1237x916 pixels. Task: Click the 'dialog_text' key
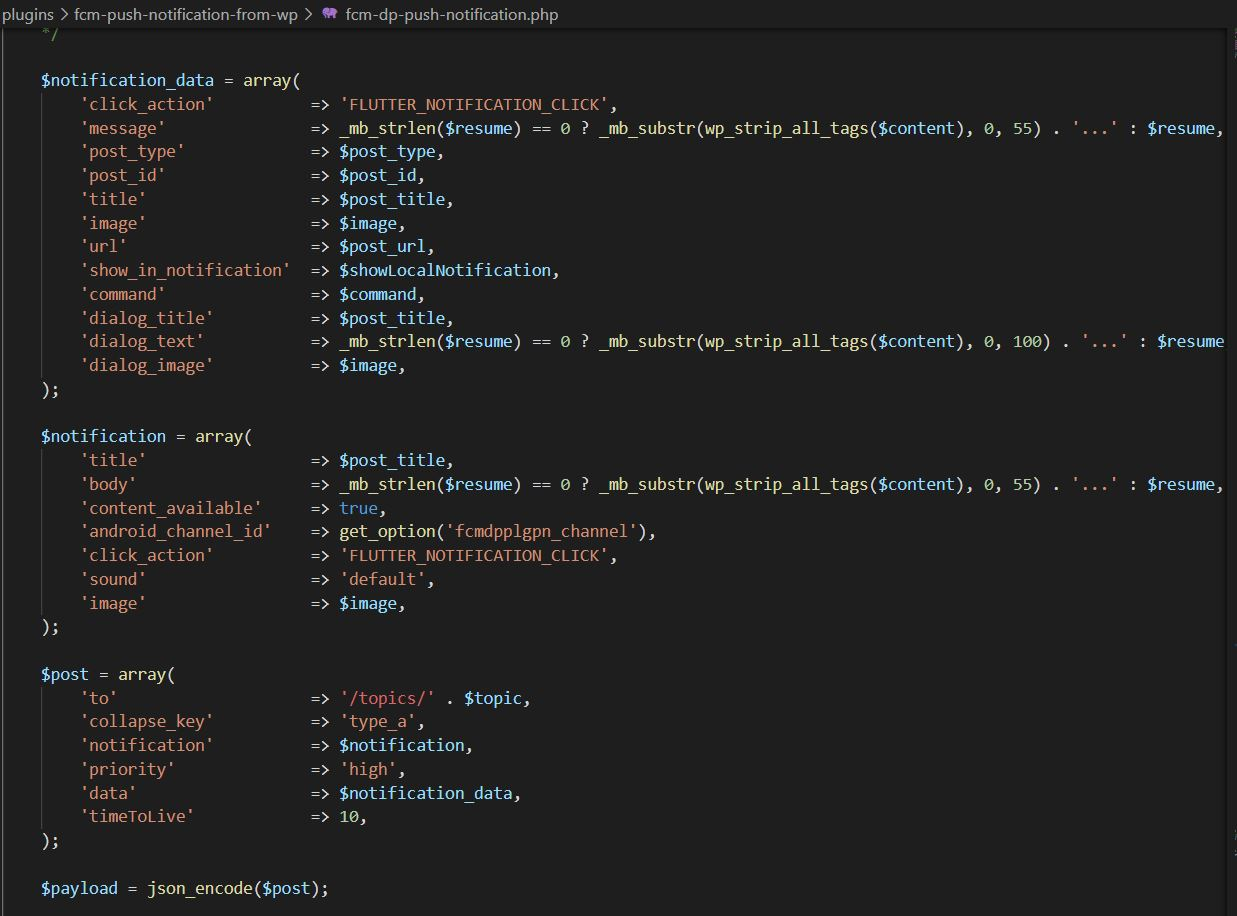142,341
